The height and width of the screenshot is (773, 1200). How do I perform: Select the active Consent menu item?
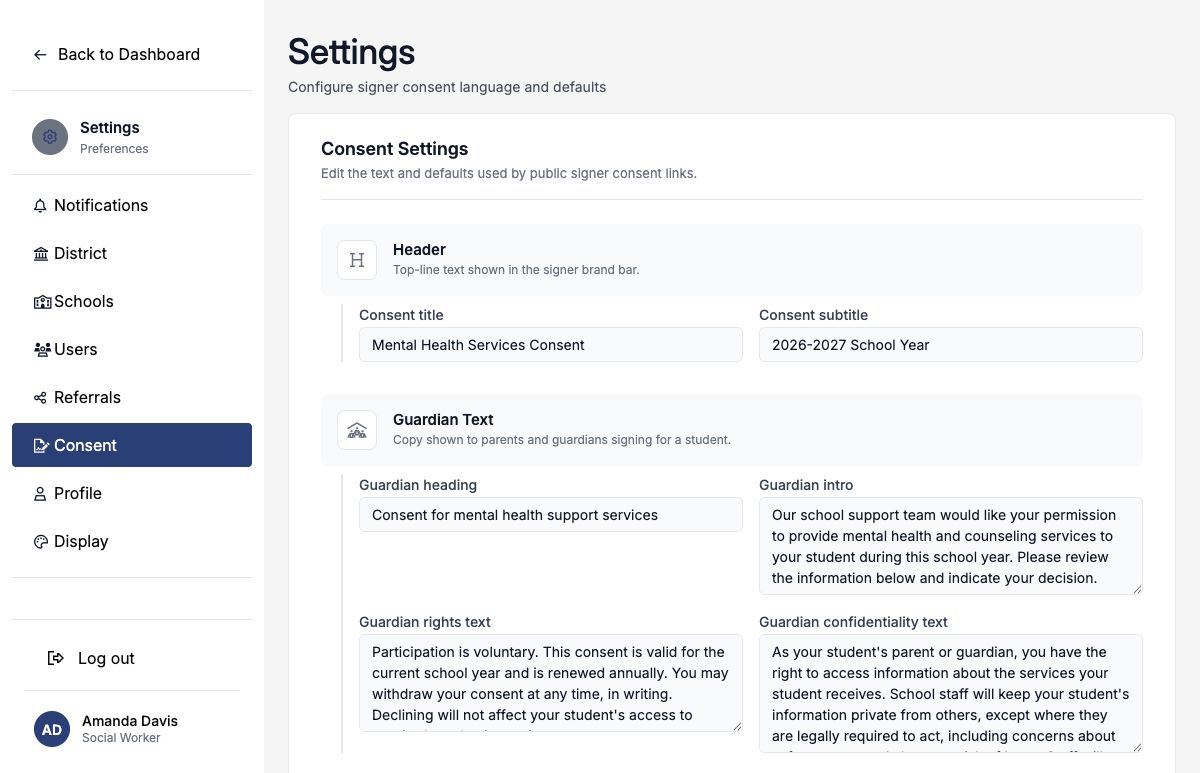132,445
